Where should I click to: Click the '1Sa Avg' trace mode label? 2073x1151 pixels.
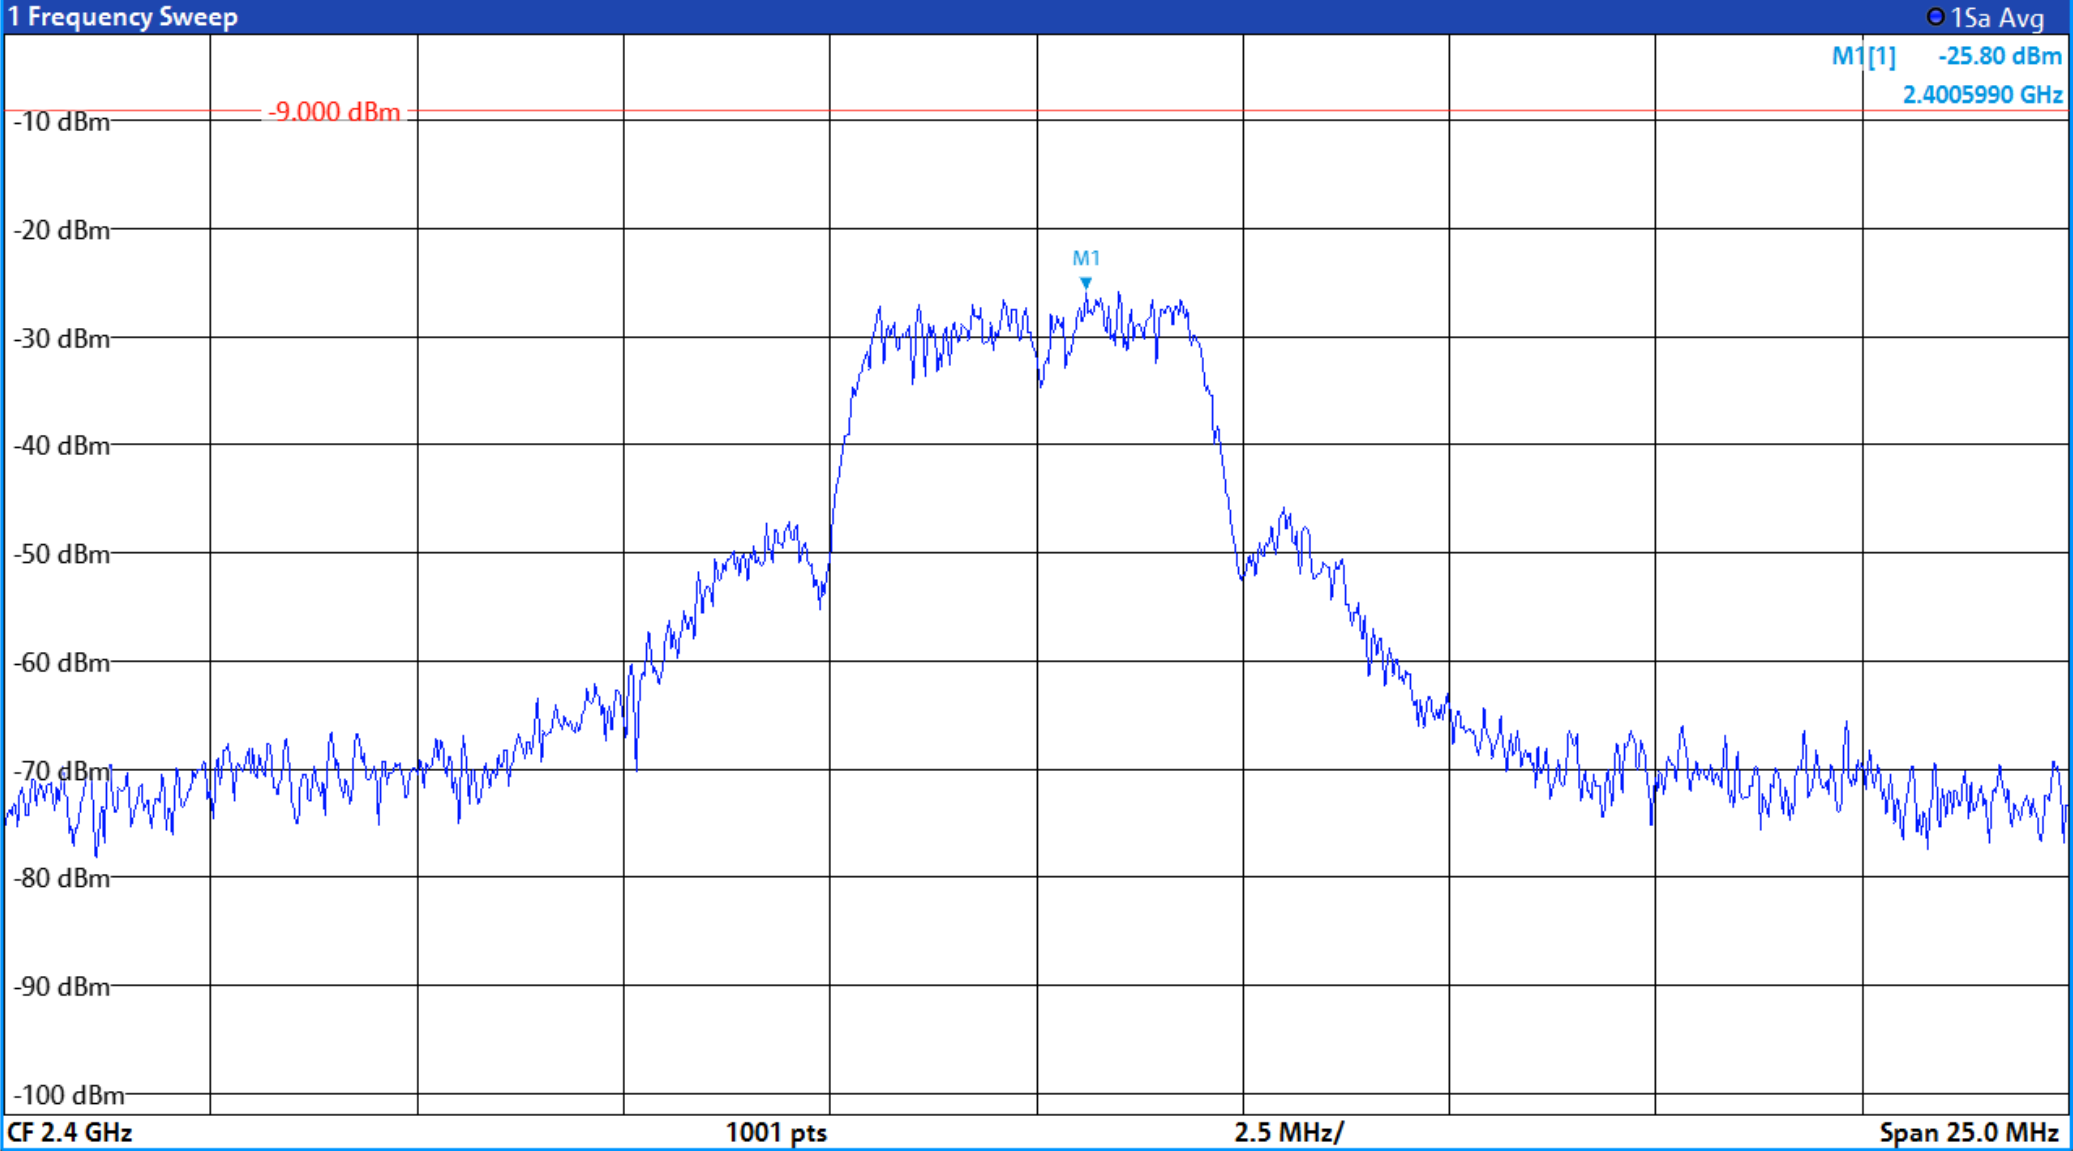(1997, 18)
